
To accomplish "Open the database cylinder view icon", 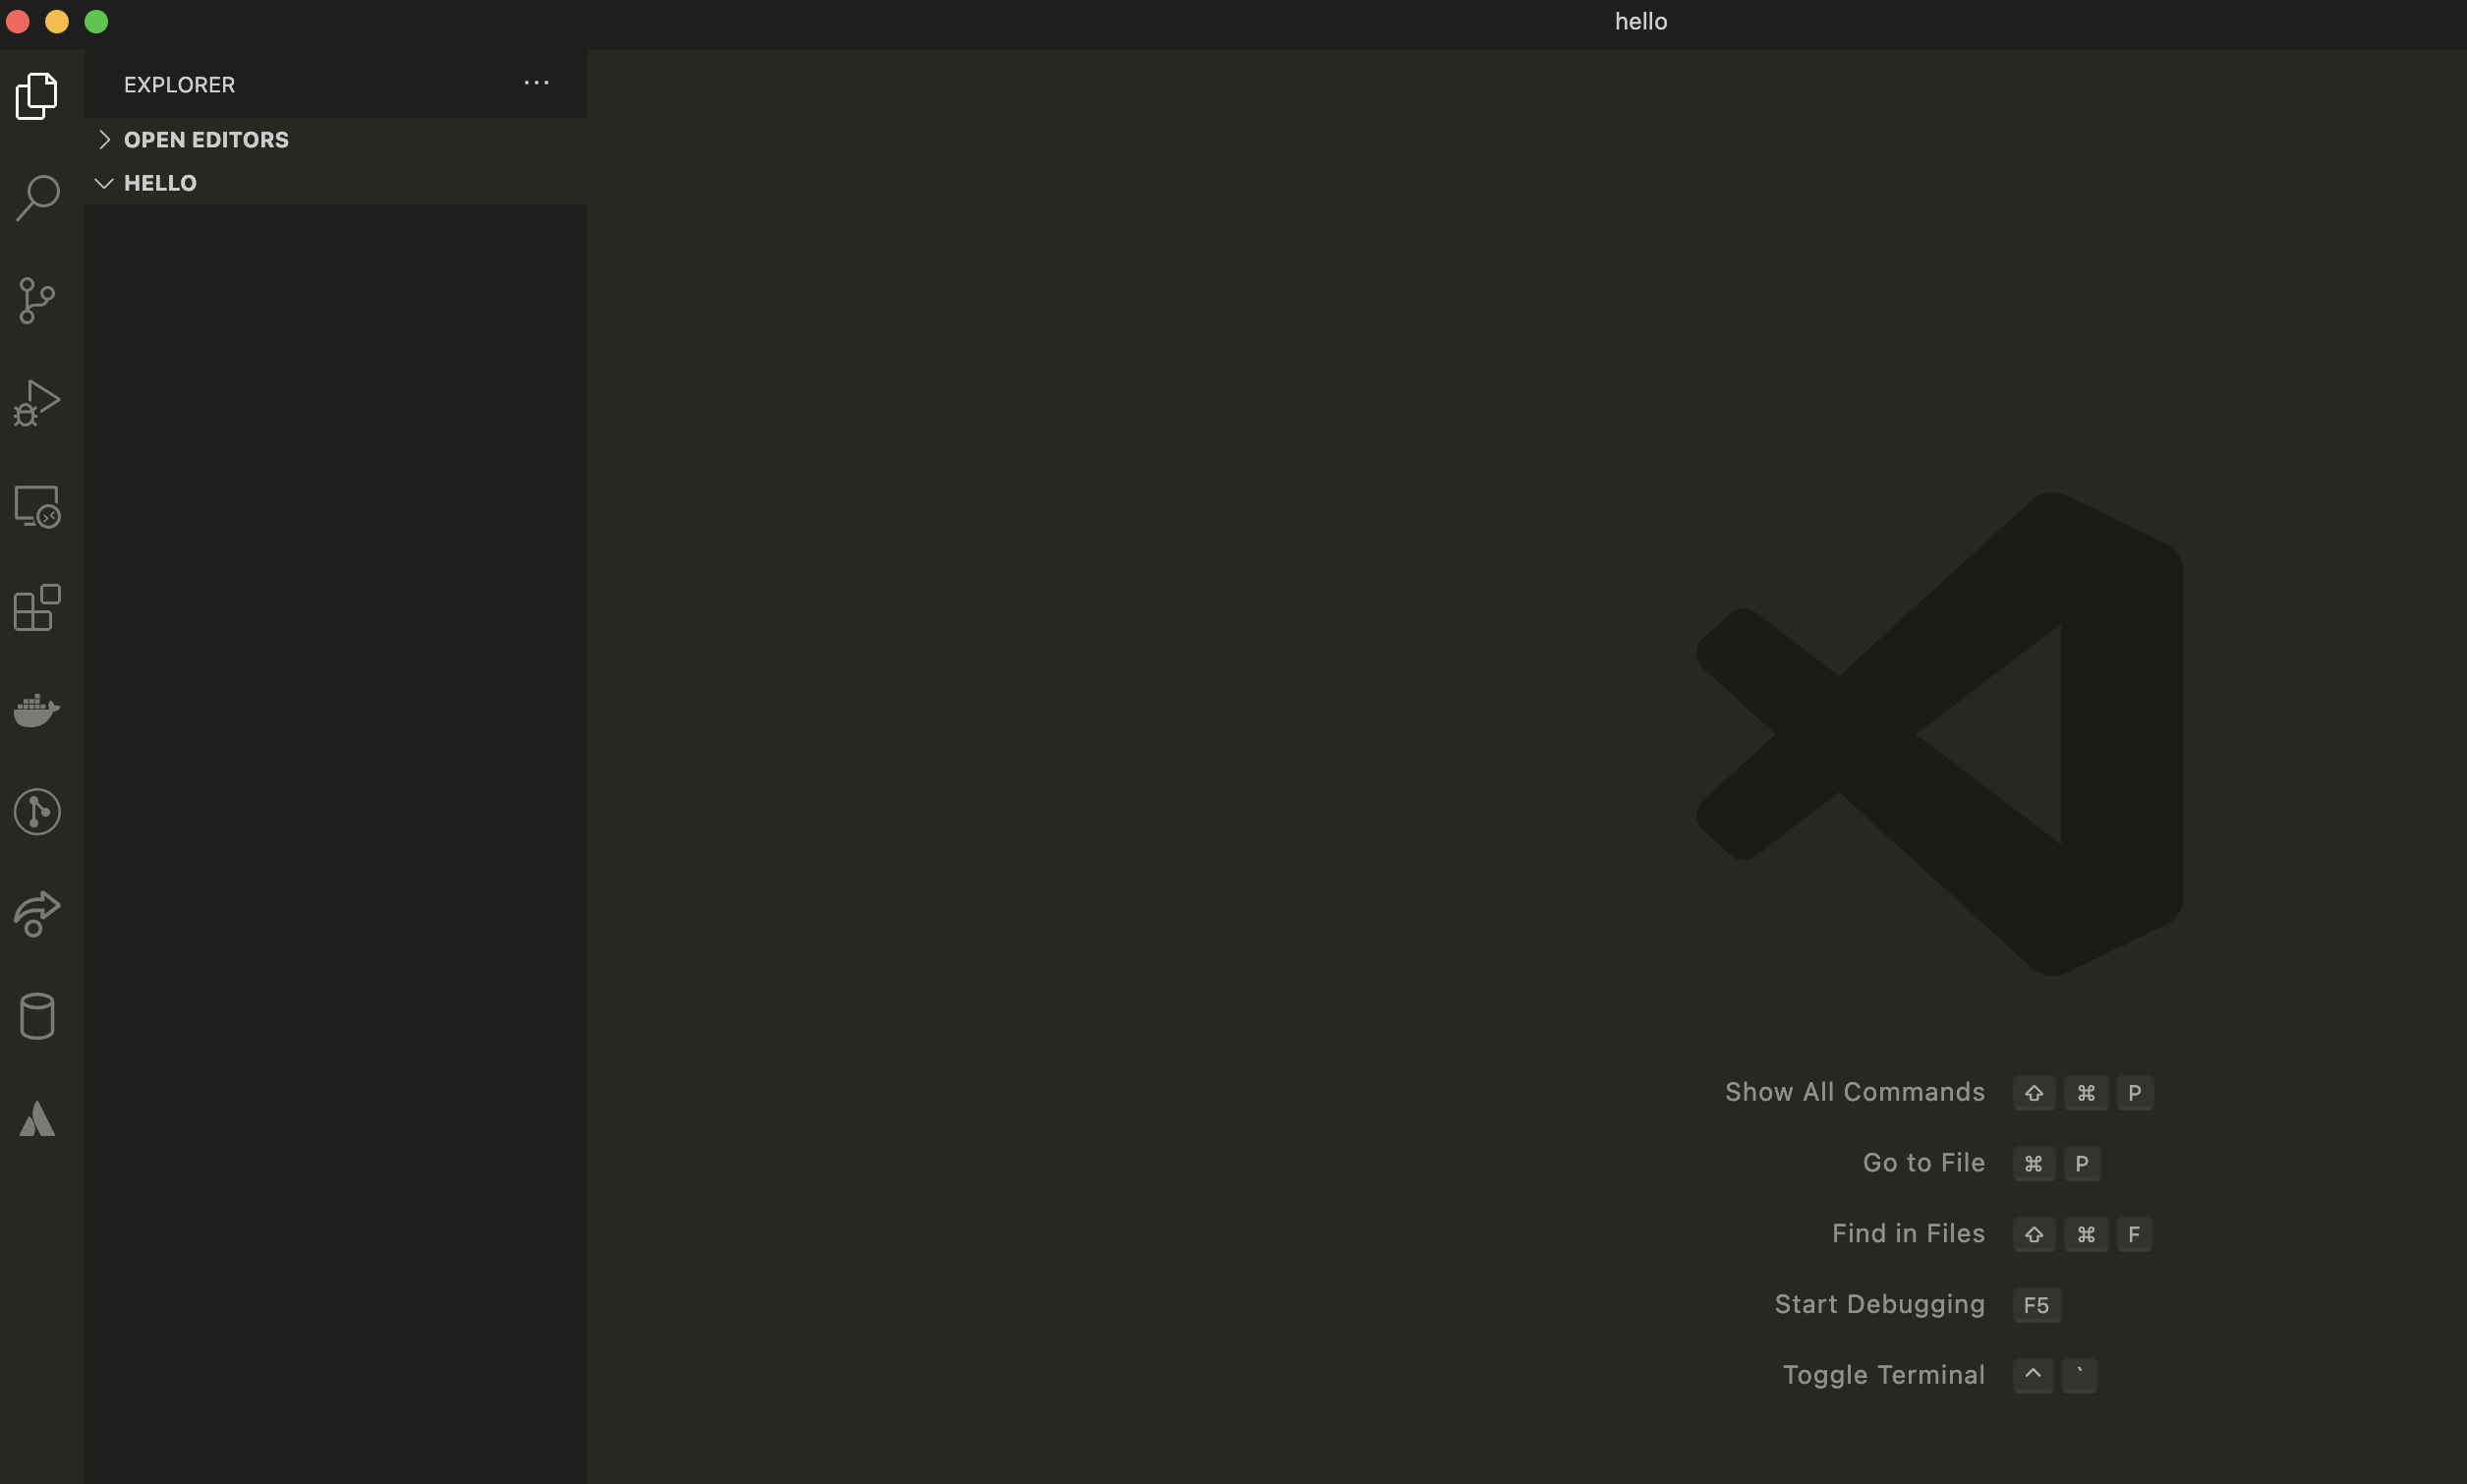I will 37,1016.
